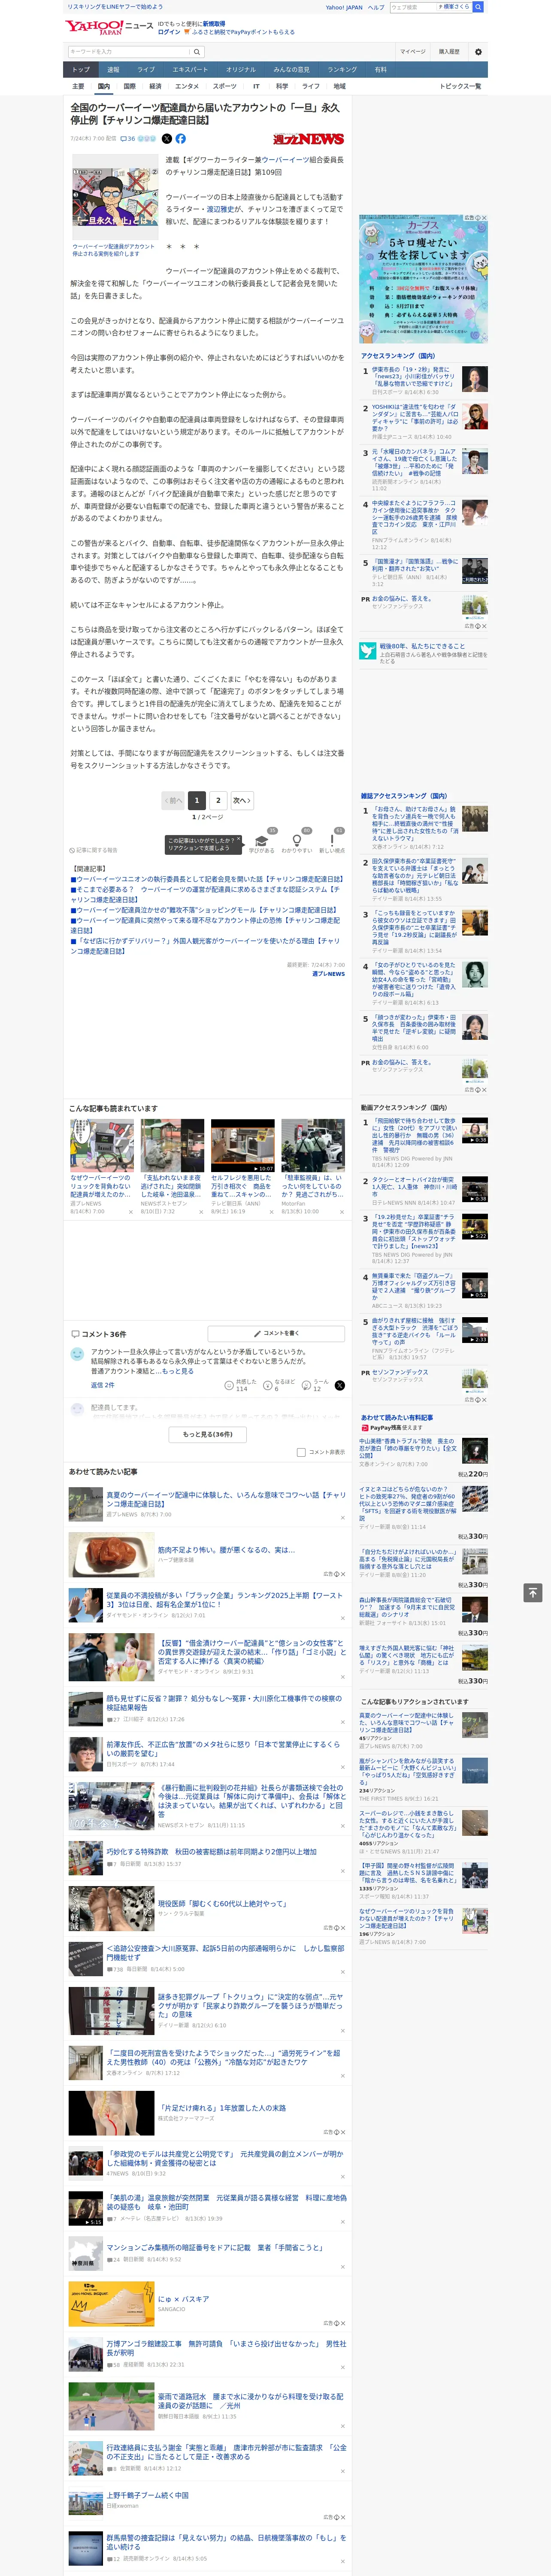Click the カーブス sidebar advertisement
The width and height of the screenshot is (551, 2576).
[x=424, y=279]
